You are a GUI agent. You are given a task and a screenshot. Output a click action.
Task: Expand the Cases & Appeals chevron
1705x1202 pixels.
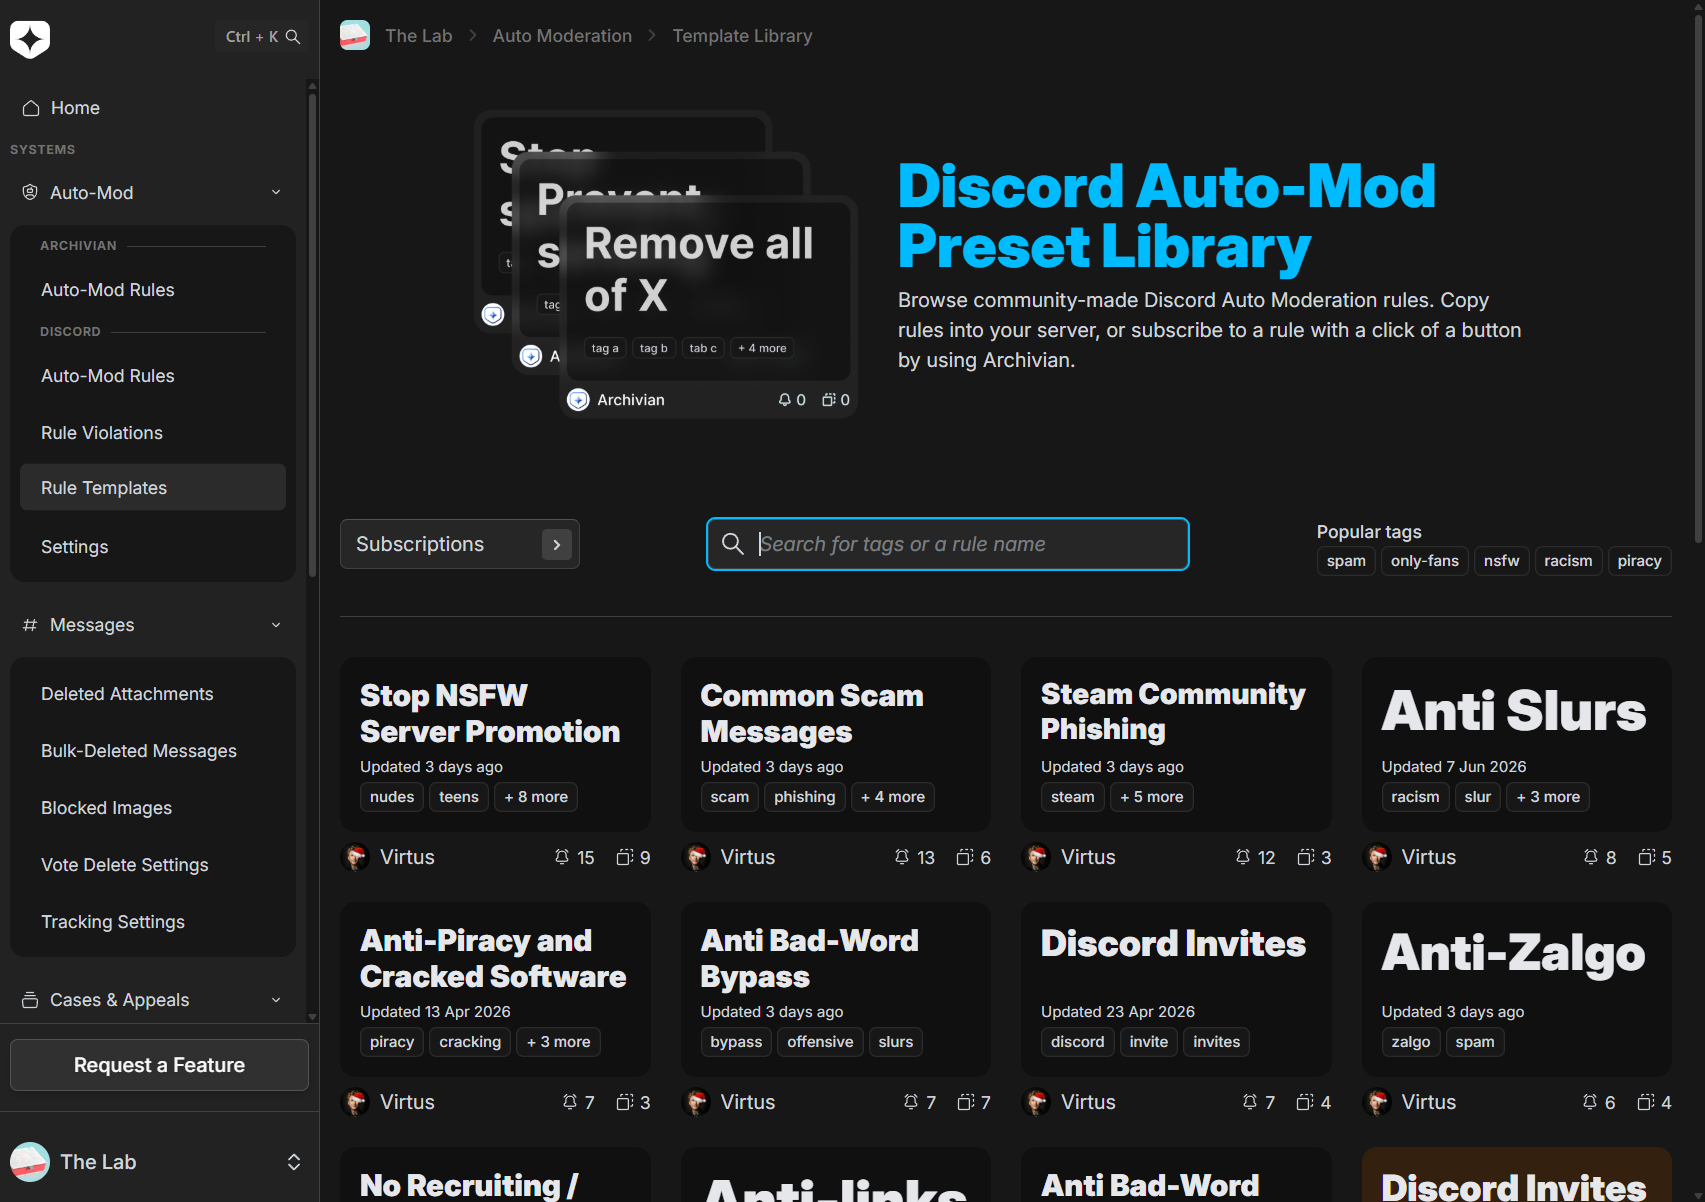pyautogui.click(x=276, y=1000)
